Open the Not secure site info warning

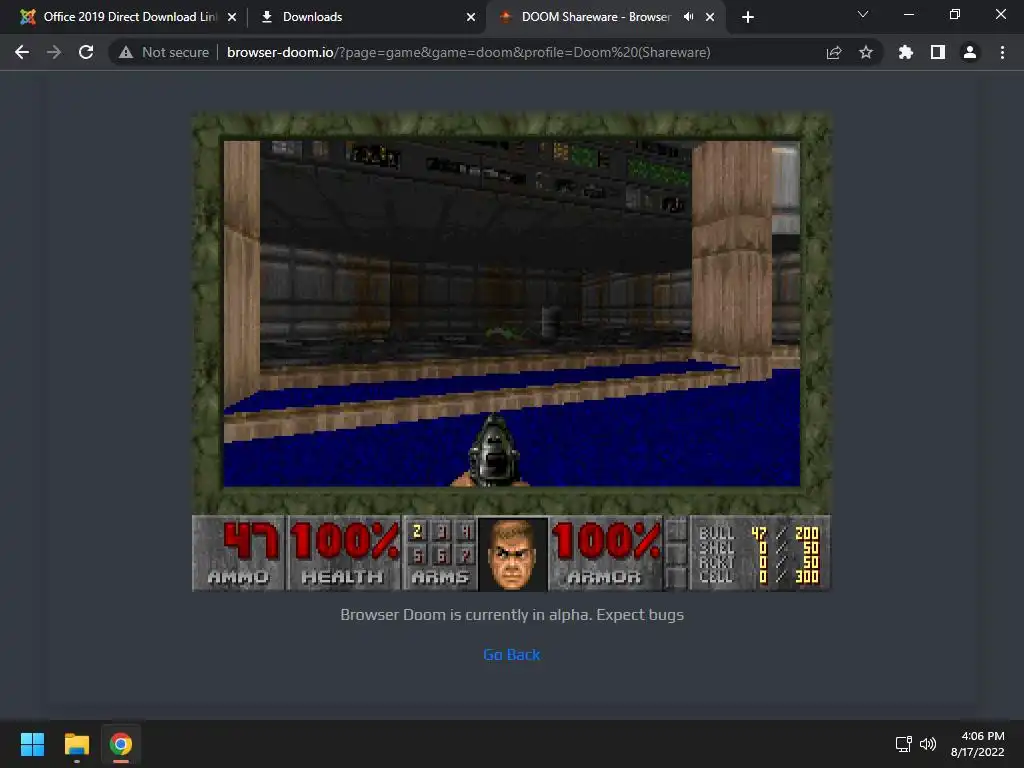click(x=165, y=52)
